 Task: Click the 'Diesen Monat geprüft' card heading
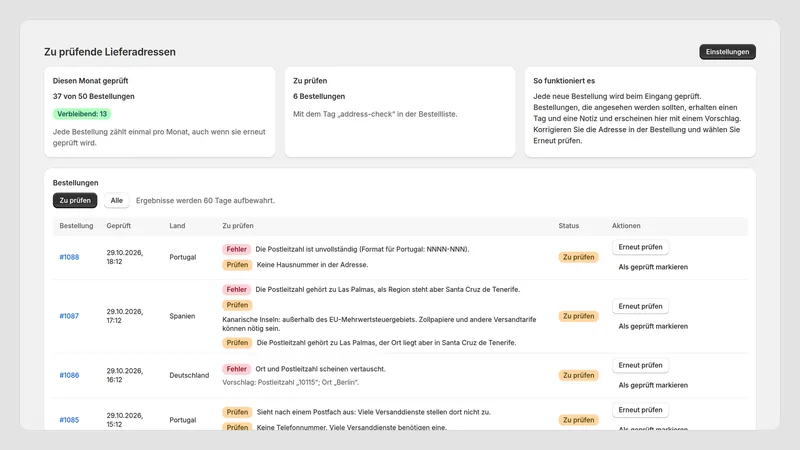[90, 81]
